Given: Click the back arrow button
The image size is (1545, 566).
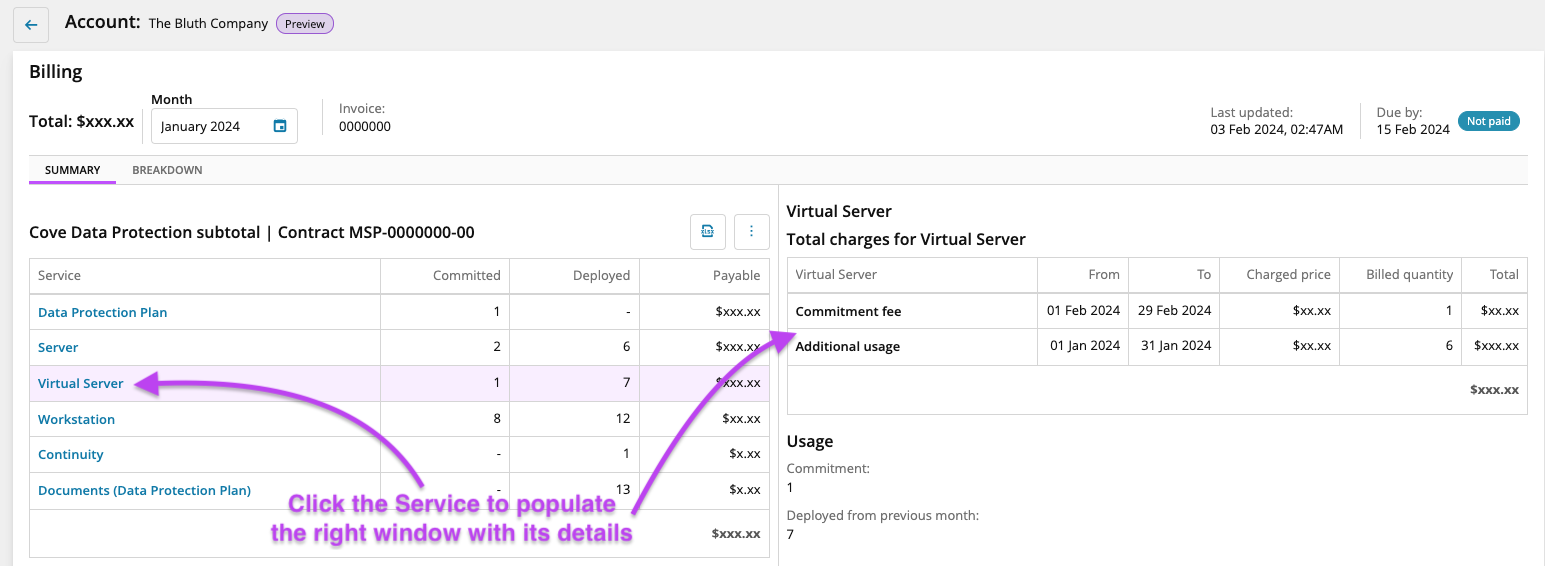Looking at the screenshot, I should 31,25.
